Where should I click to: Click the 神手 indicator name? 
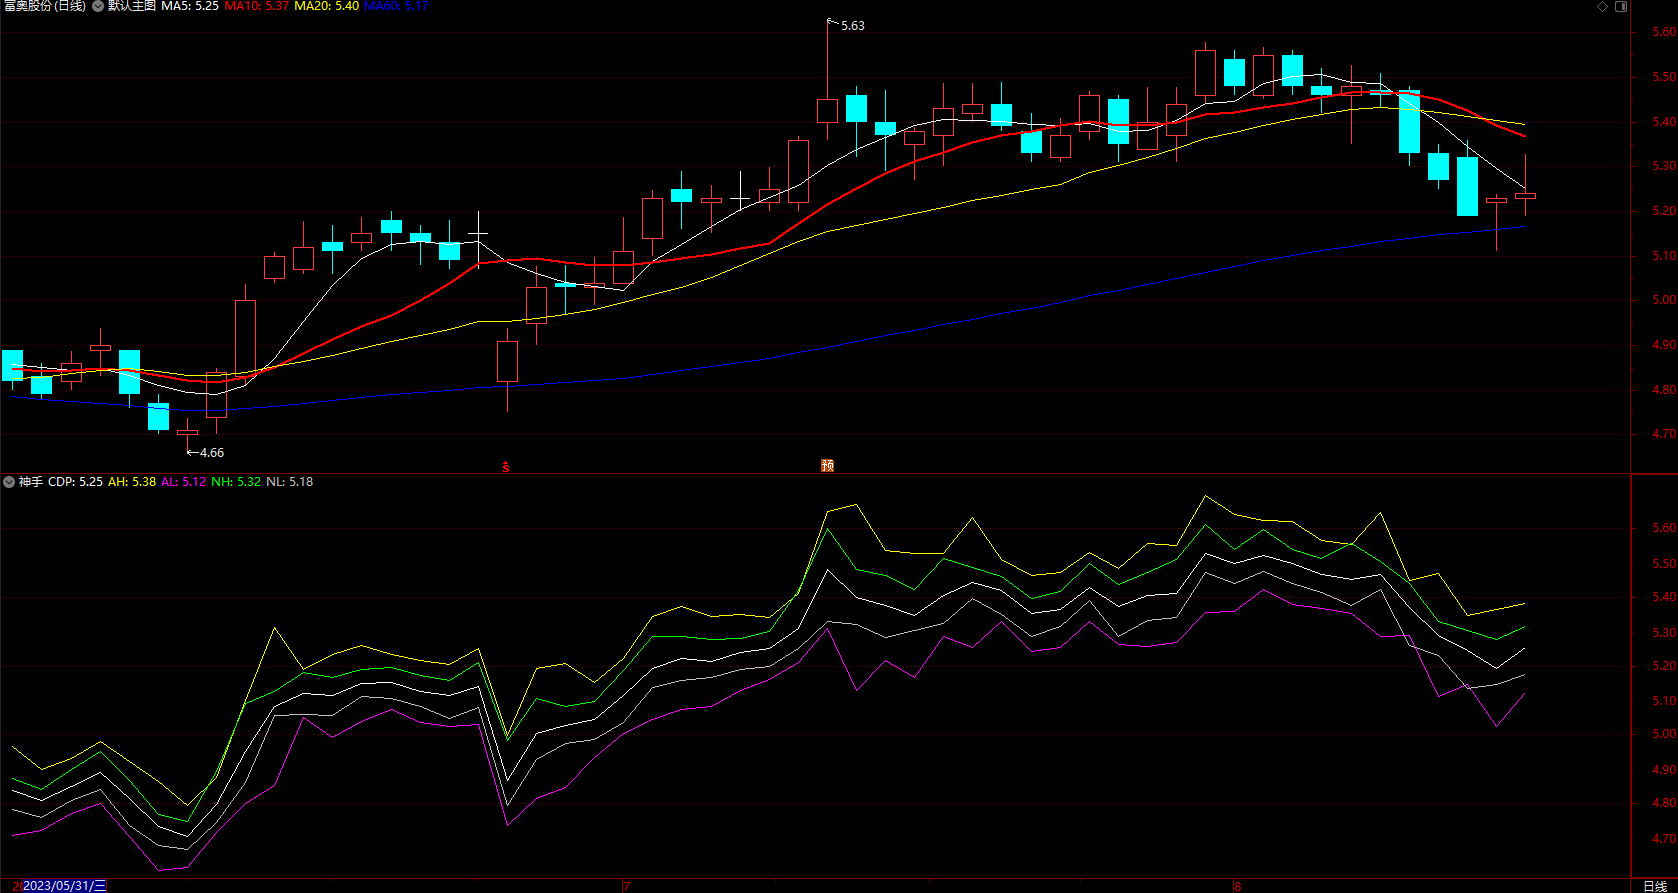click(31, 482)
